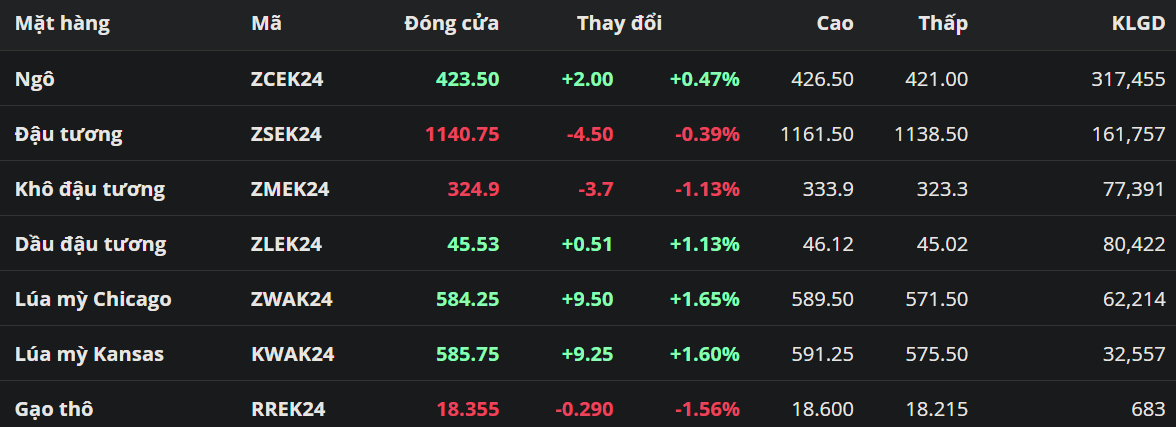Screen dimensions: 1176x427
Task: Sort by the Thấp column header
Action: (x=943, y=23)
